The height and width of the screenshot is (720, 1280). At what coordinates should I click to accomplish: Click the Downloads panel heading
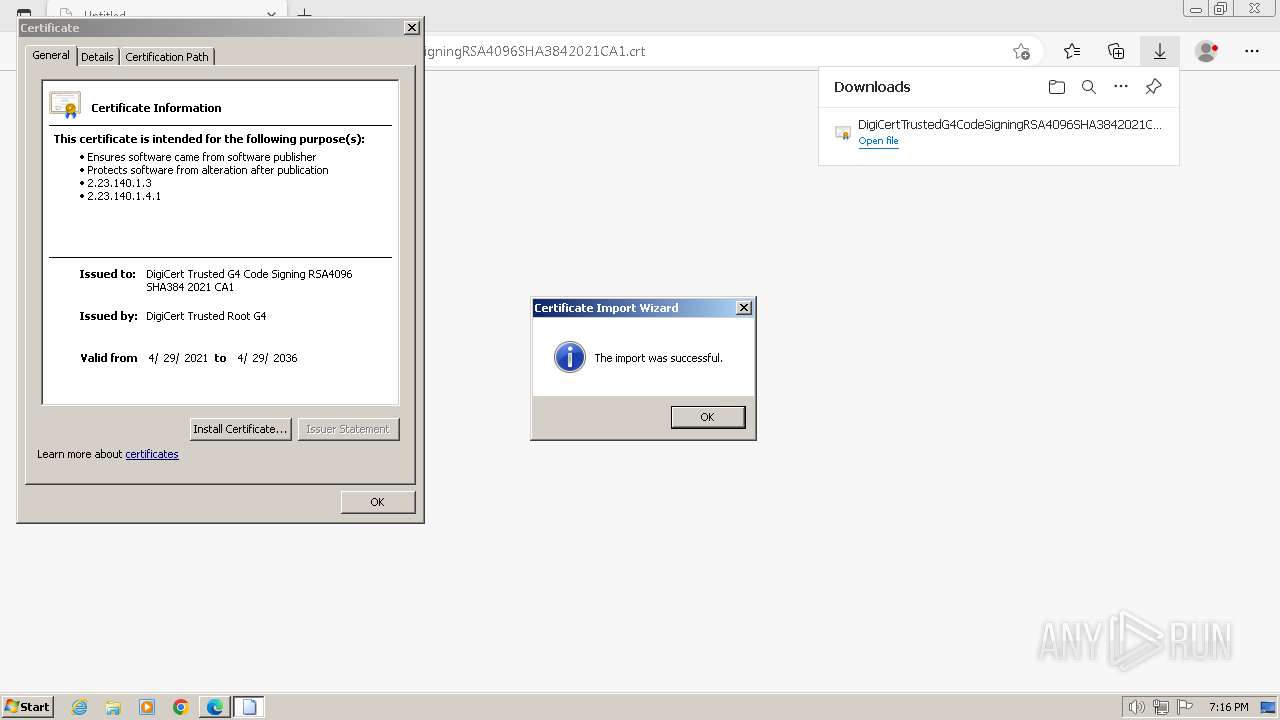(872, 87)
